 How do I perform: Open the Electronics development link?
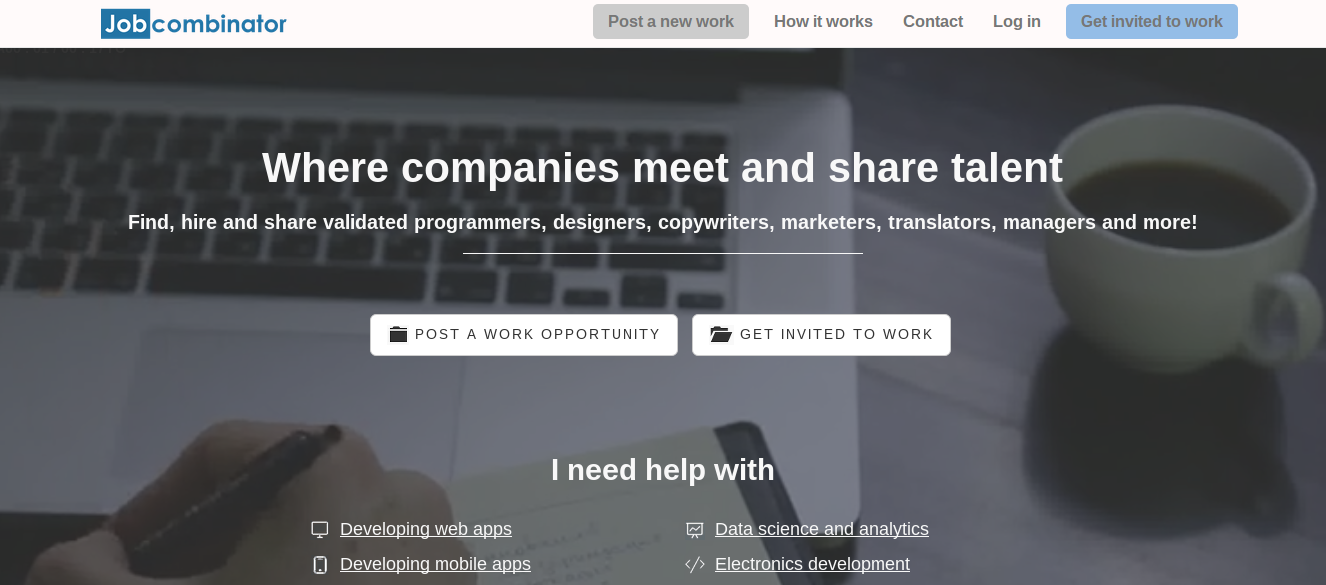[x=812, y=564]
